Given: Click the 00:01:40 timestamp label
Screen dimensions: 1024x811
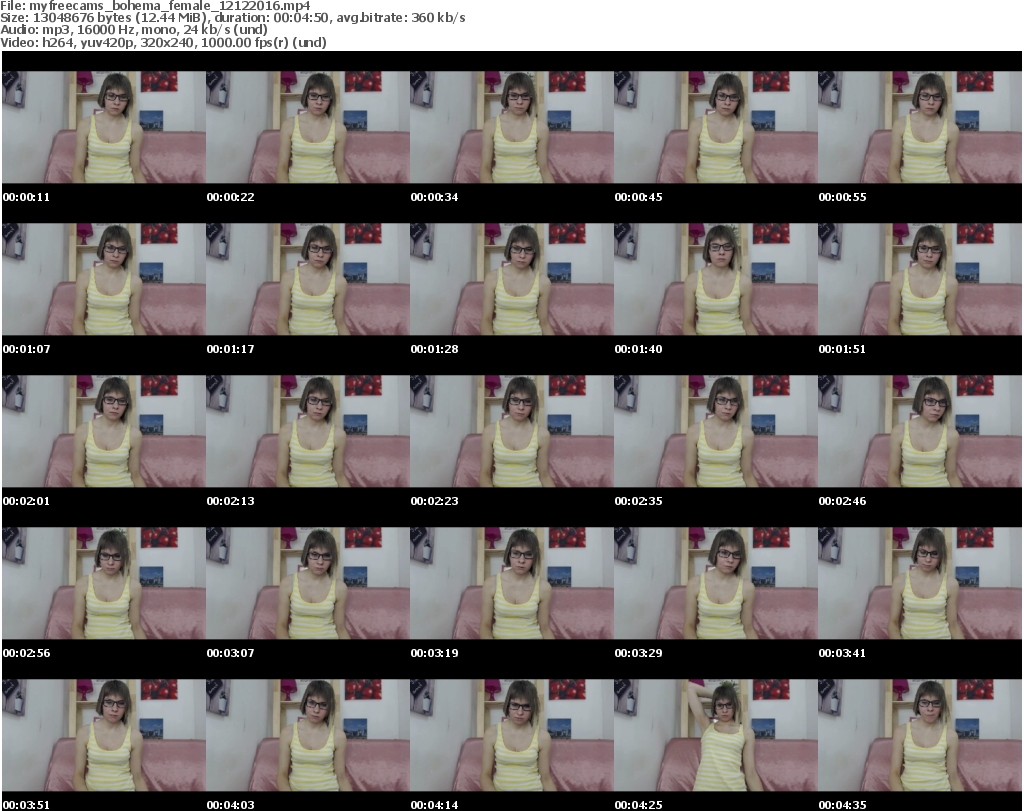Looking at the screenshot, I should (638, 349).
